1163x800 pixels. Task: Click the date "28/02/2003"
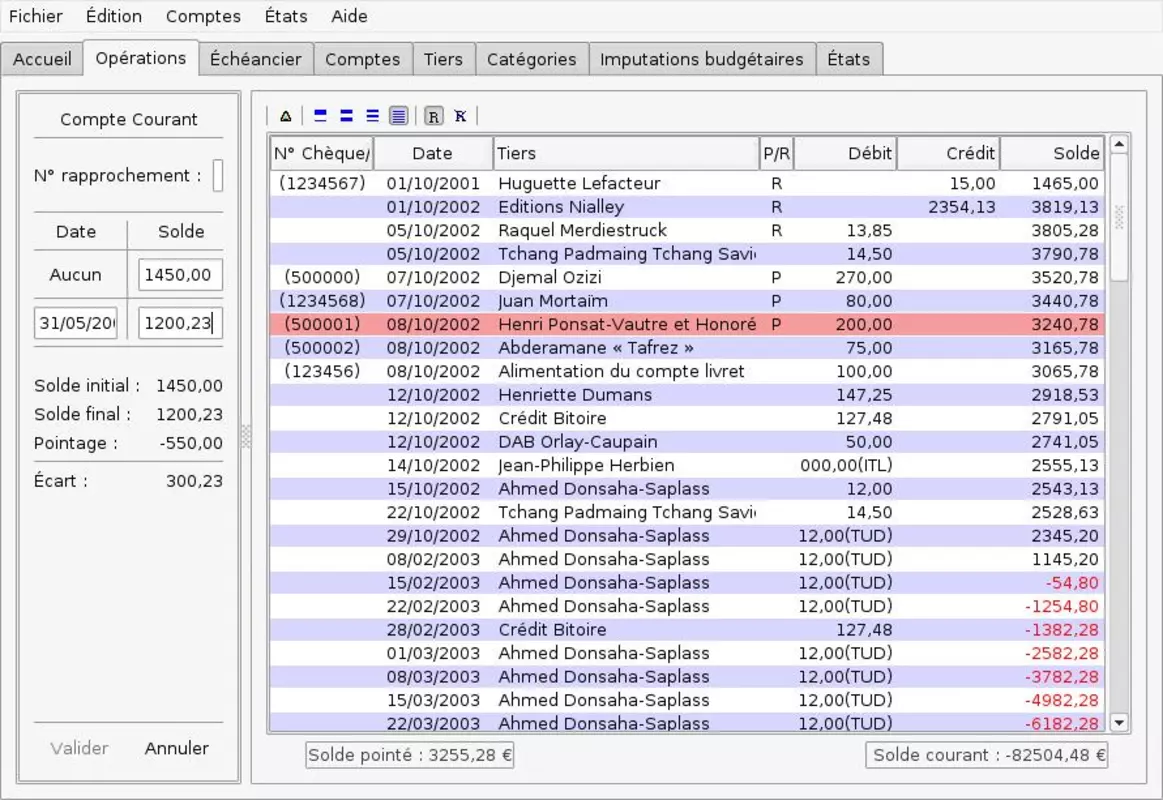point(433,629)
